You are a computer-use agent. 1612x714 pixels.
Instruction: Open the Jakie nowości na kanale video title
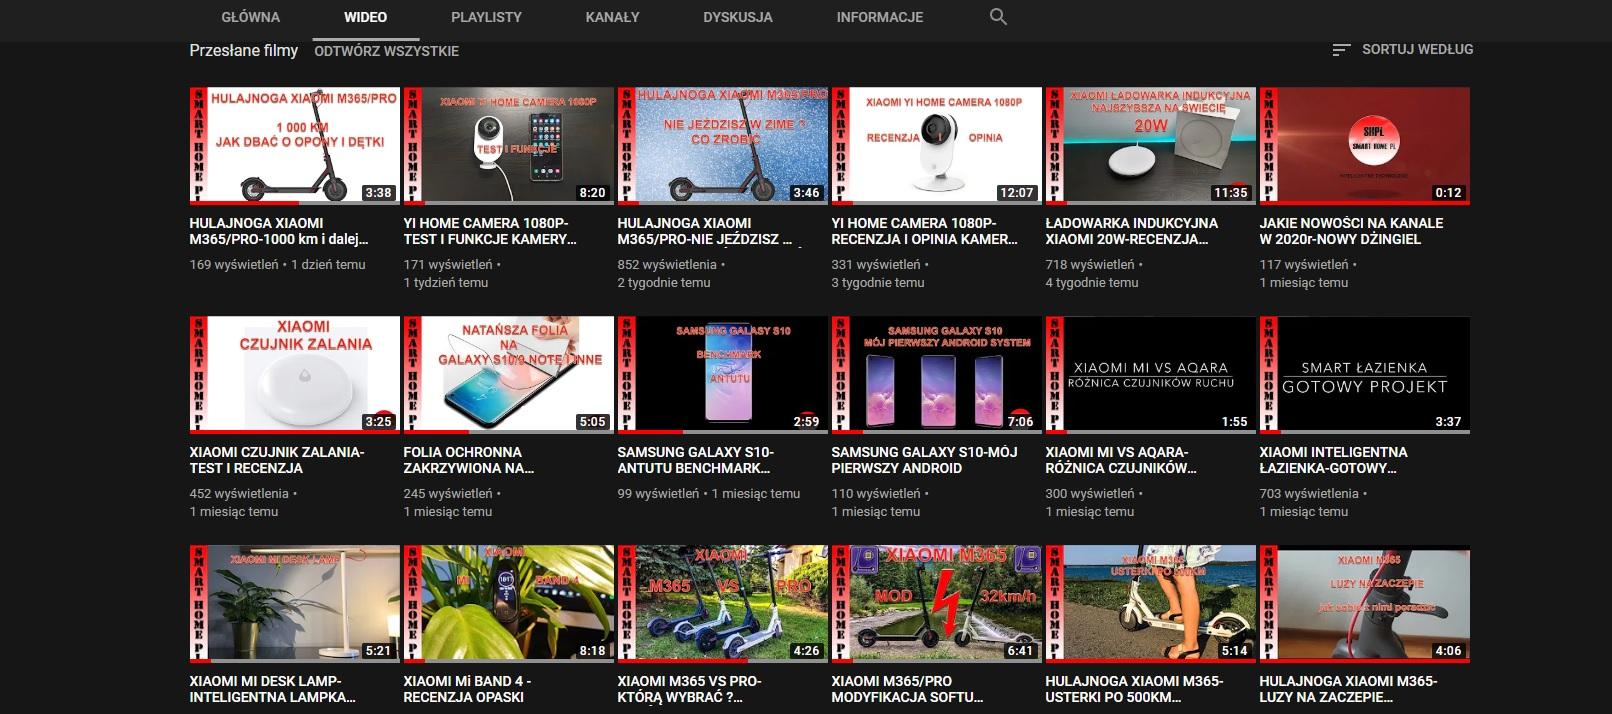pyautogui.click(x=1351, y=231)
